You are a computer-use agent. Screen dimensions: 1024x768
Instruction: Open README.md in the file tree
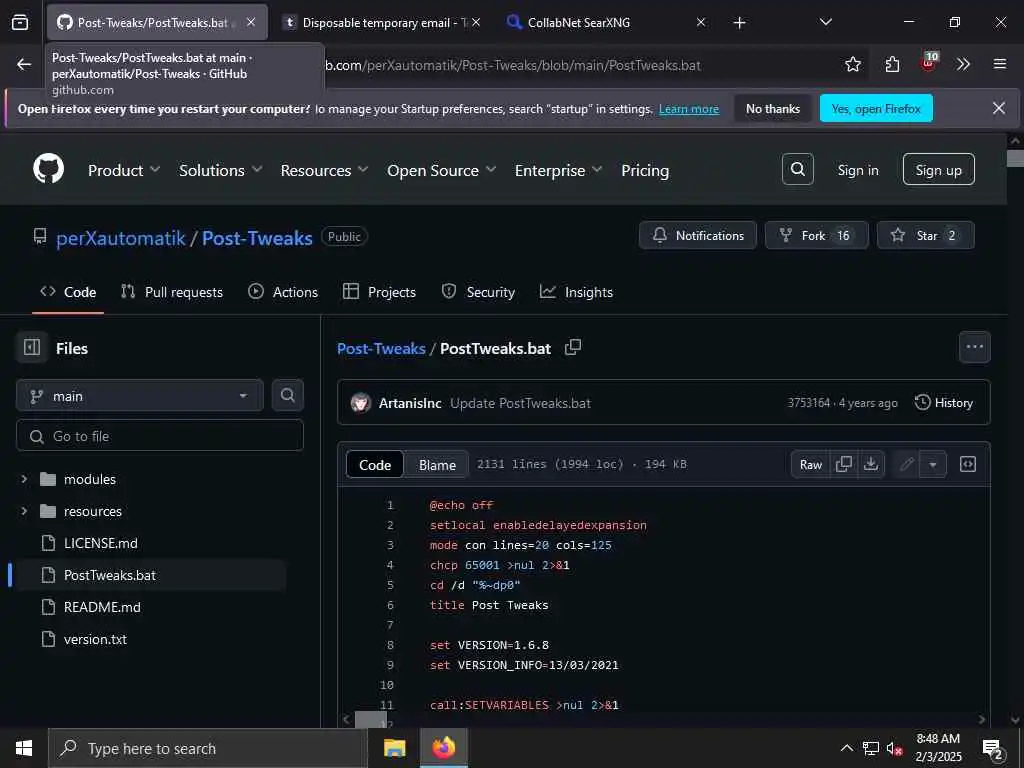[x=103, y=607]
